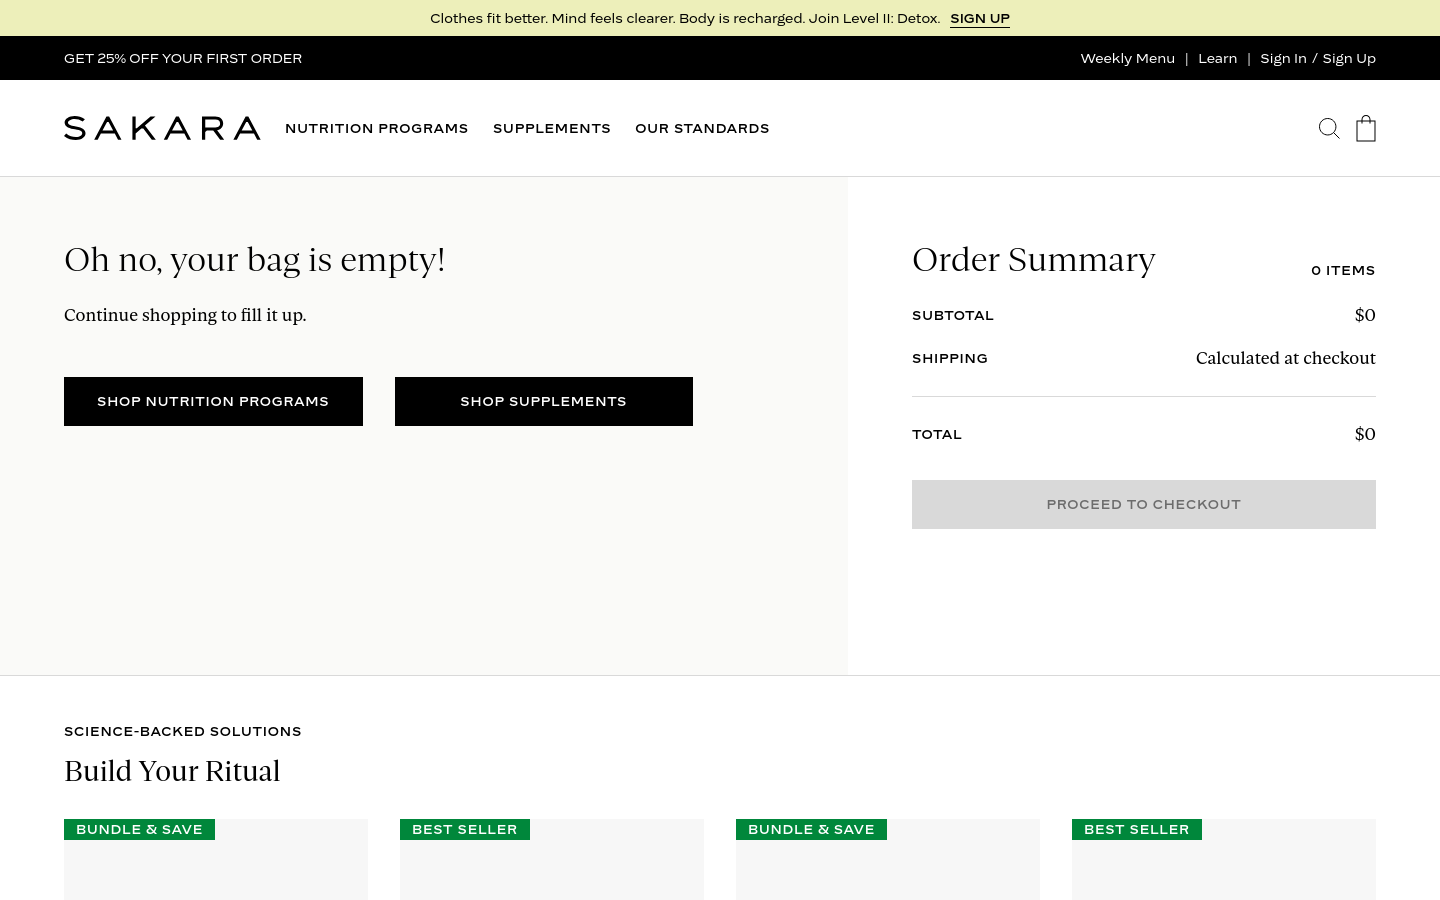1440x900 pixels.
Task: Click the Total label
Action: (x=937, y=434)
